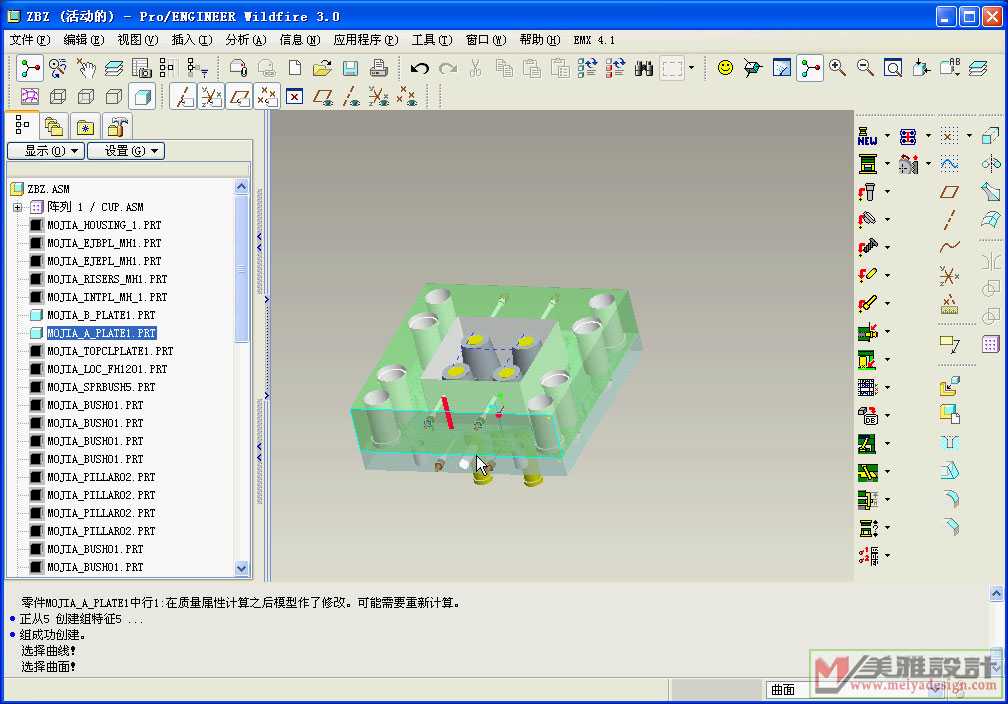The height and width of the screenshot is (704, 1008).
Task: Click message area scroll up arrow
Action: 996,593
